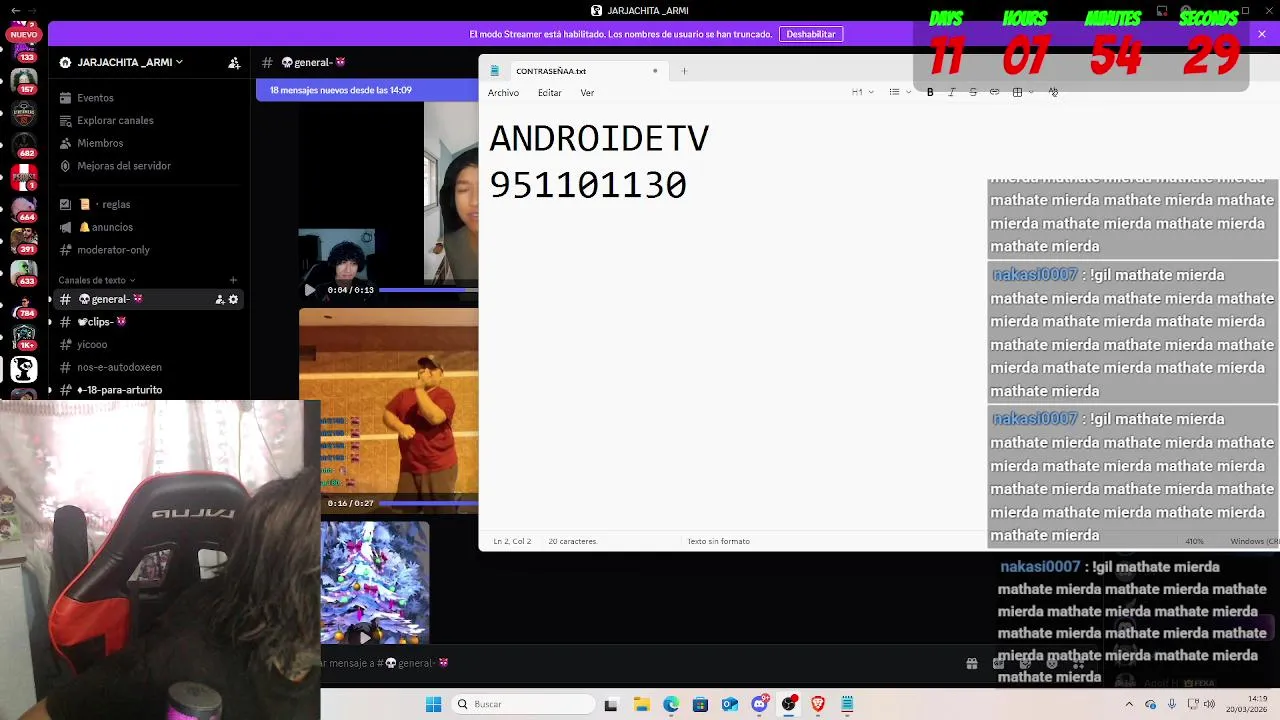
Task: Open Microsoft Edge from taskbar
Action: [x=671, y=704]
